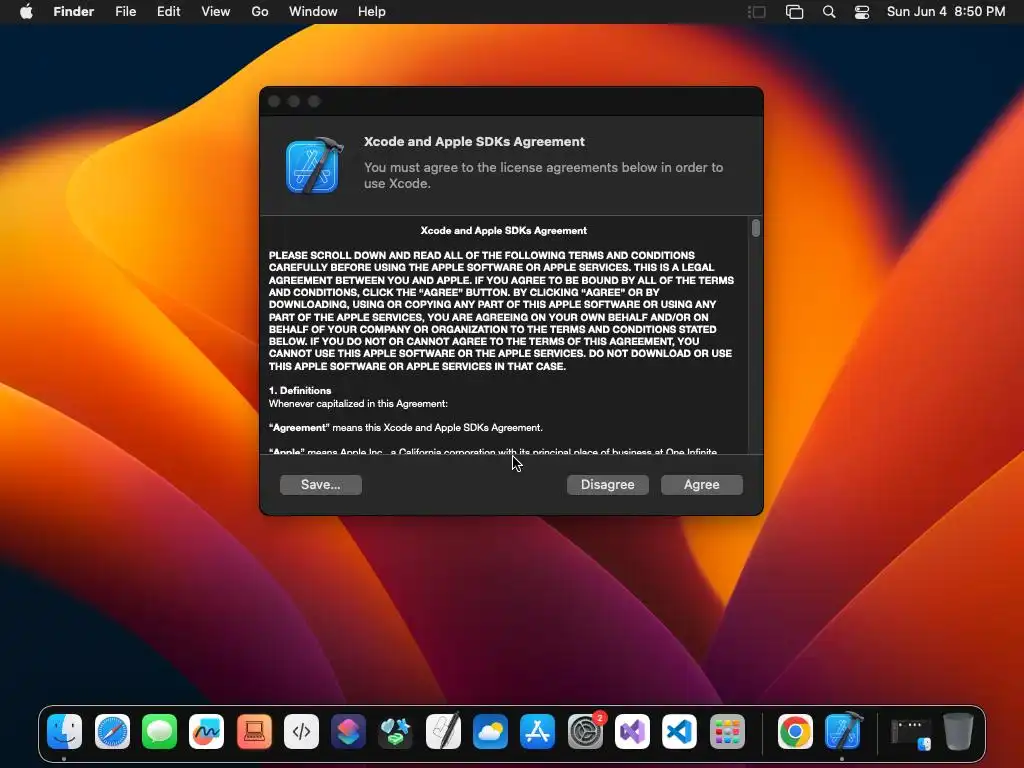The width and height of the screenshot is (1024, 768).
Task: Open the recent screenshot stack in Dock
Action: click(911, 733)
